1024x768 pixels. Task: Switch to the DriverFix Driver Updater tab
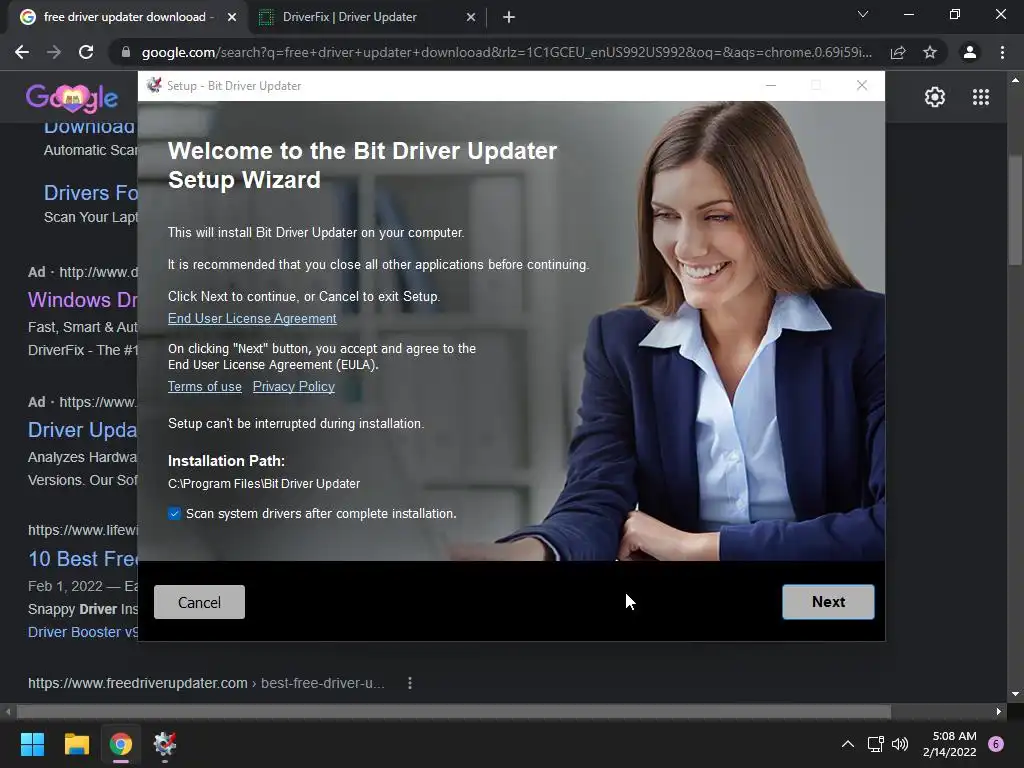pyautogui.click(x=349, y=17)
